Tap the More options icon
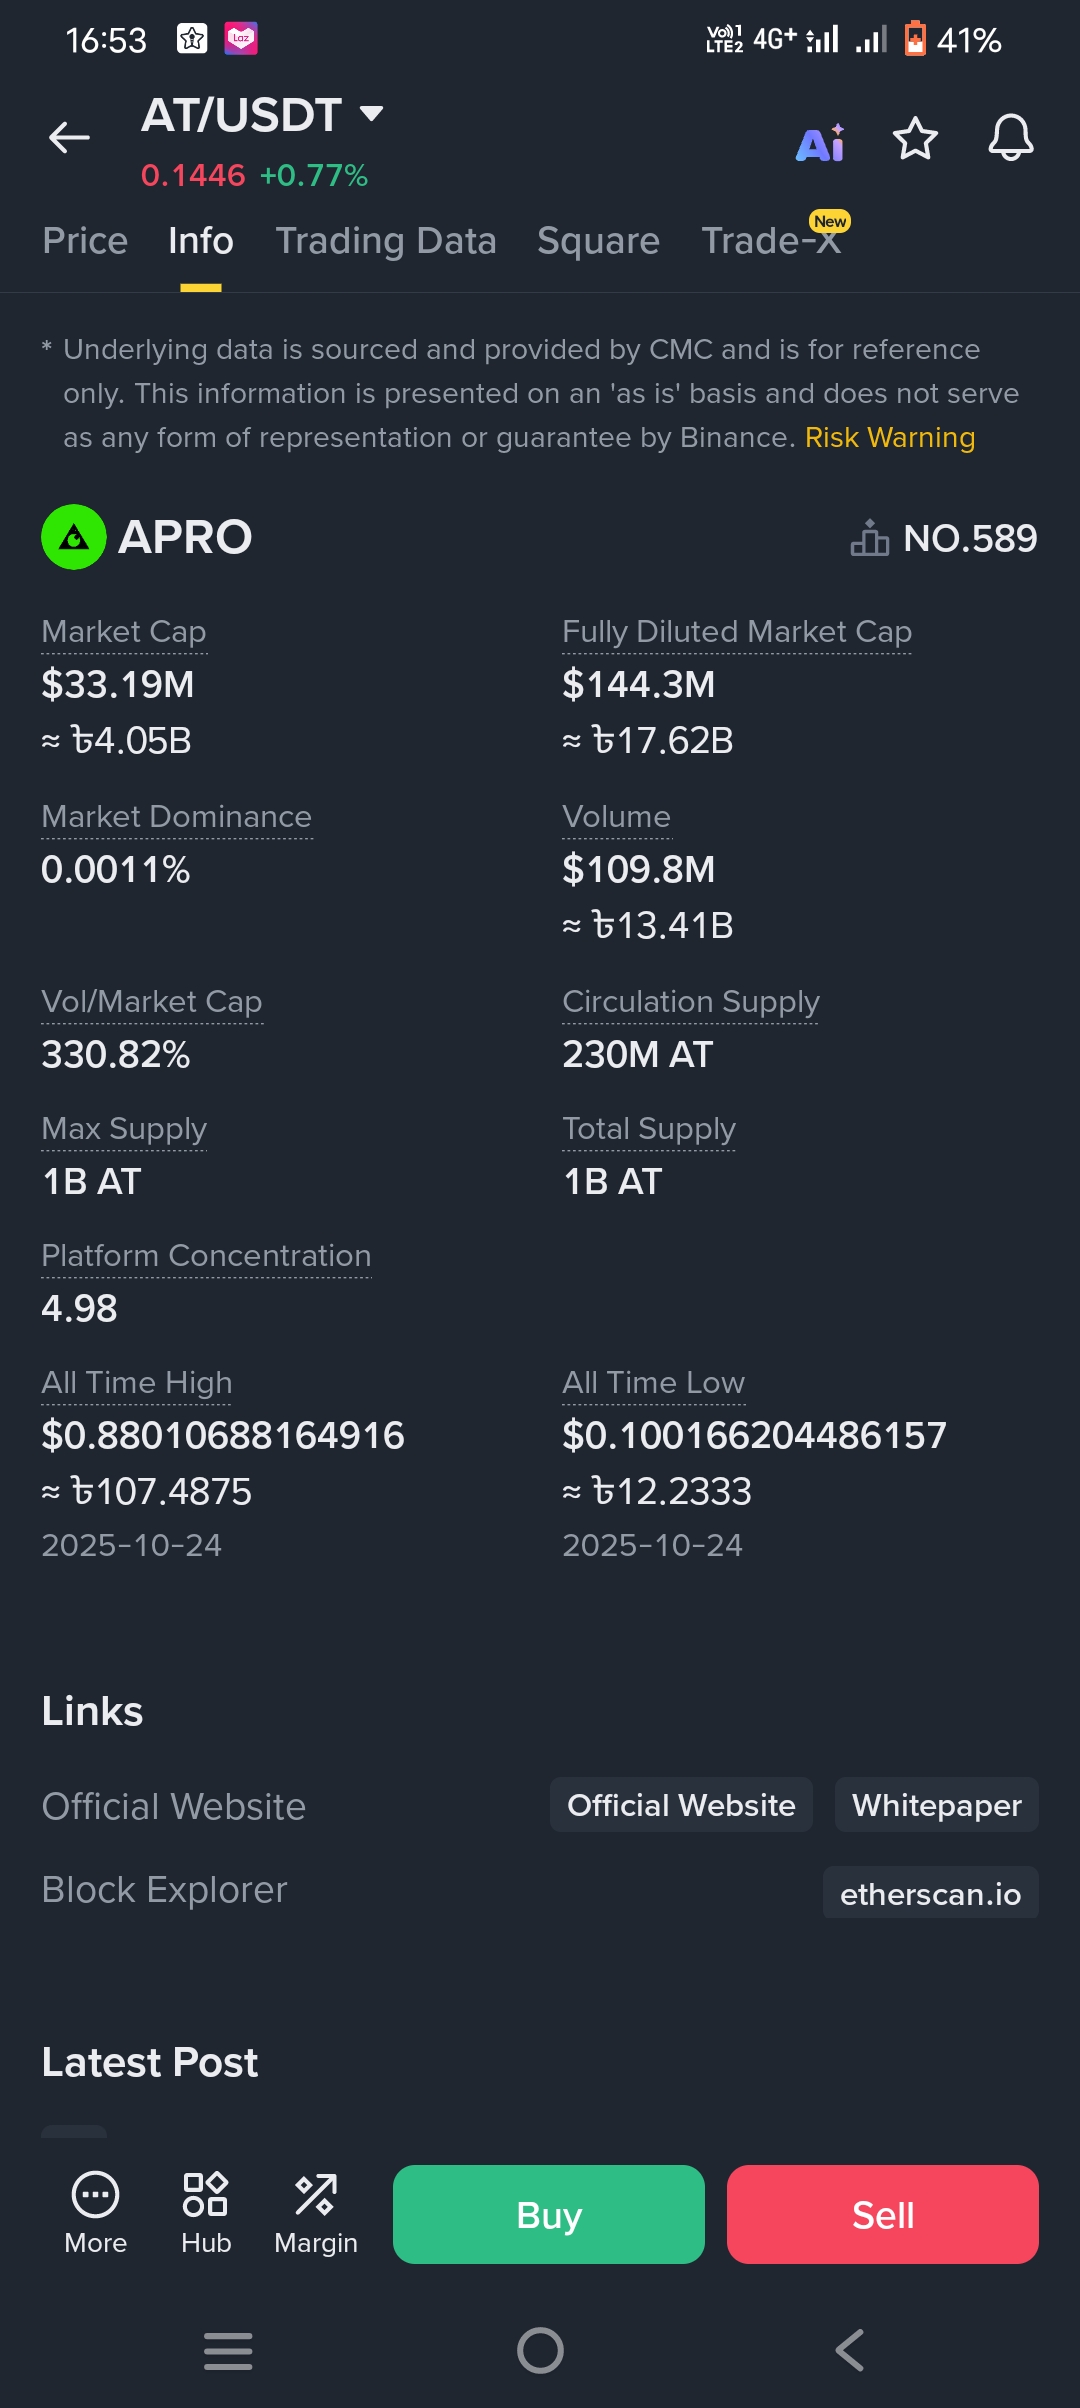This screenshot has height=2408, width=1080. 96,2213
